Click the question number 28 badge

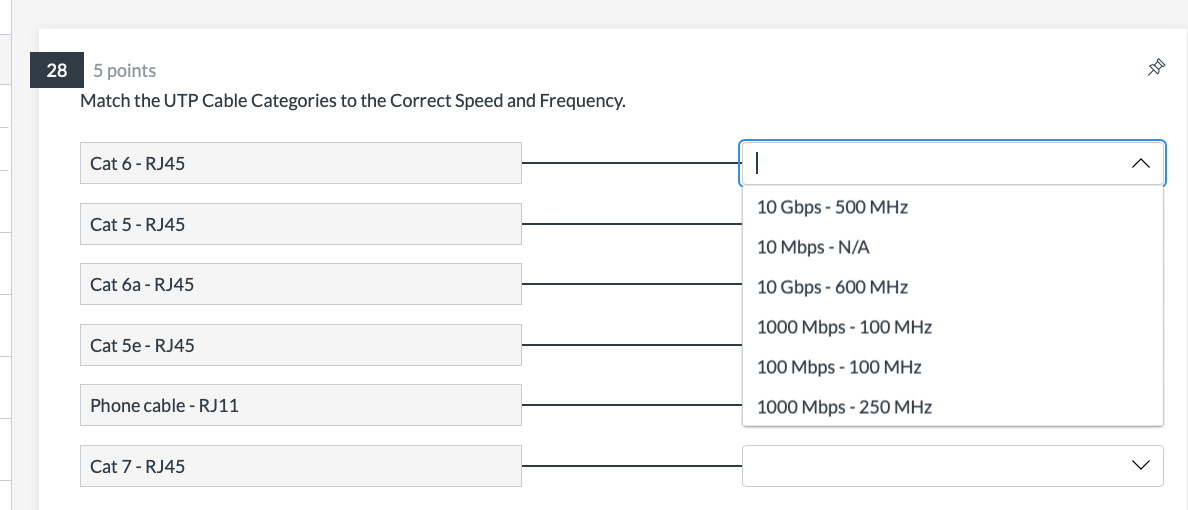click(56, 70)
